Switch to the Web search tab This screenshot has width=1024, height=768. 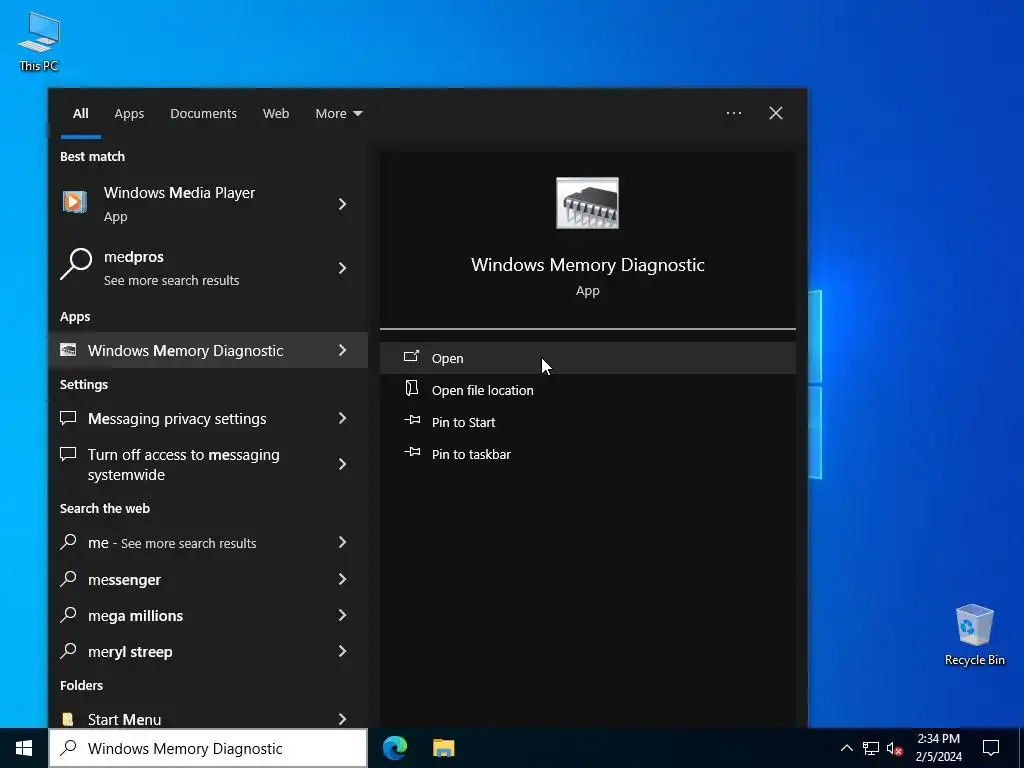[x=276, y=114]
